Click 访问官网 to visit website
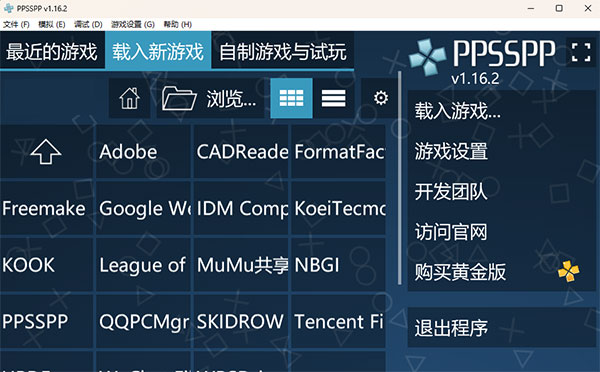 502,232
